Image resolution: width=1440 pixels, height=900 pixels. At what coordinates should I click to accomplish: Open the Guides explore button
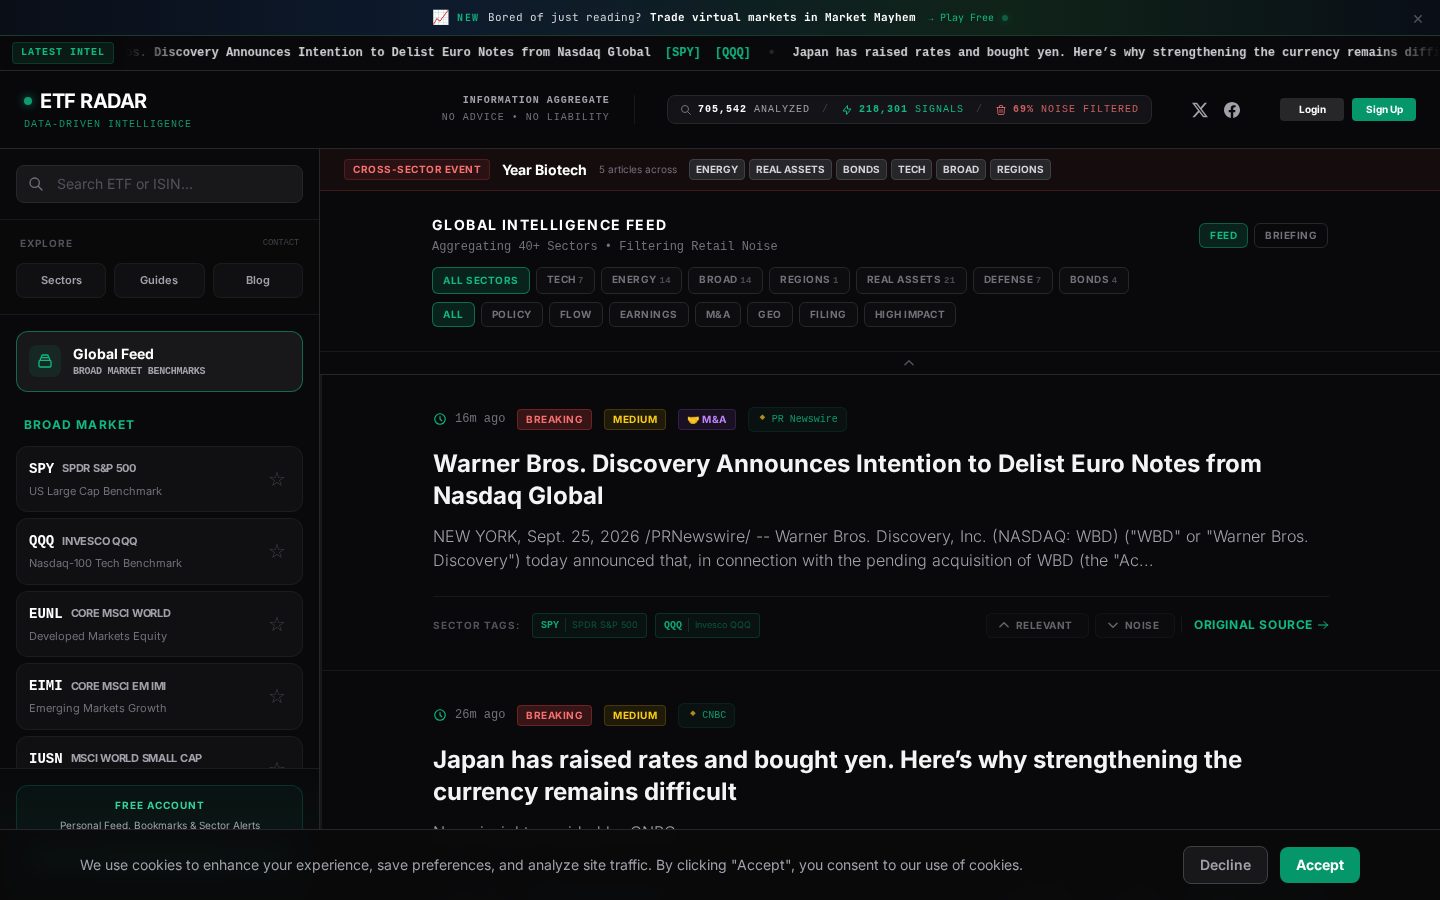click(x=159, y=281)
